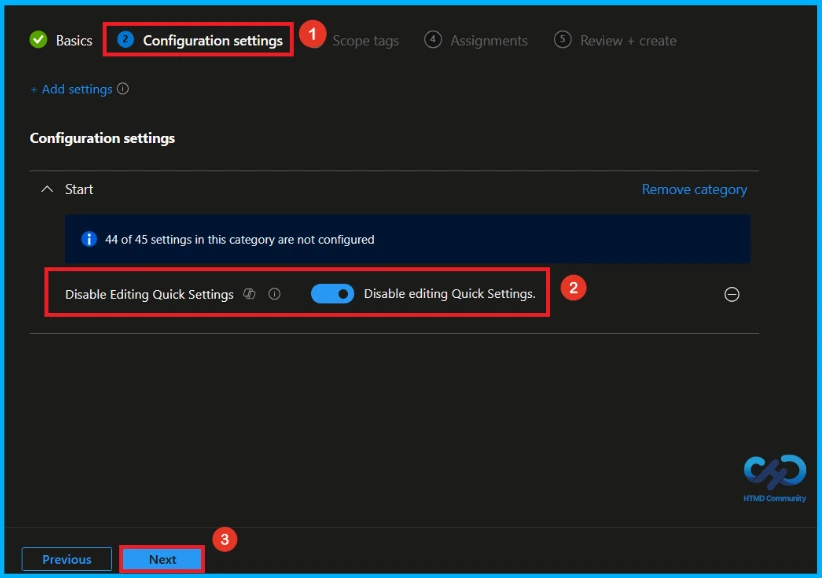Screen dimensions: 822x578
Task: Click the + Add settings link
Action: point(71,90)
